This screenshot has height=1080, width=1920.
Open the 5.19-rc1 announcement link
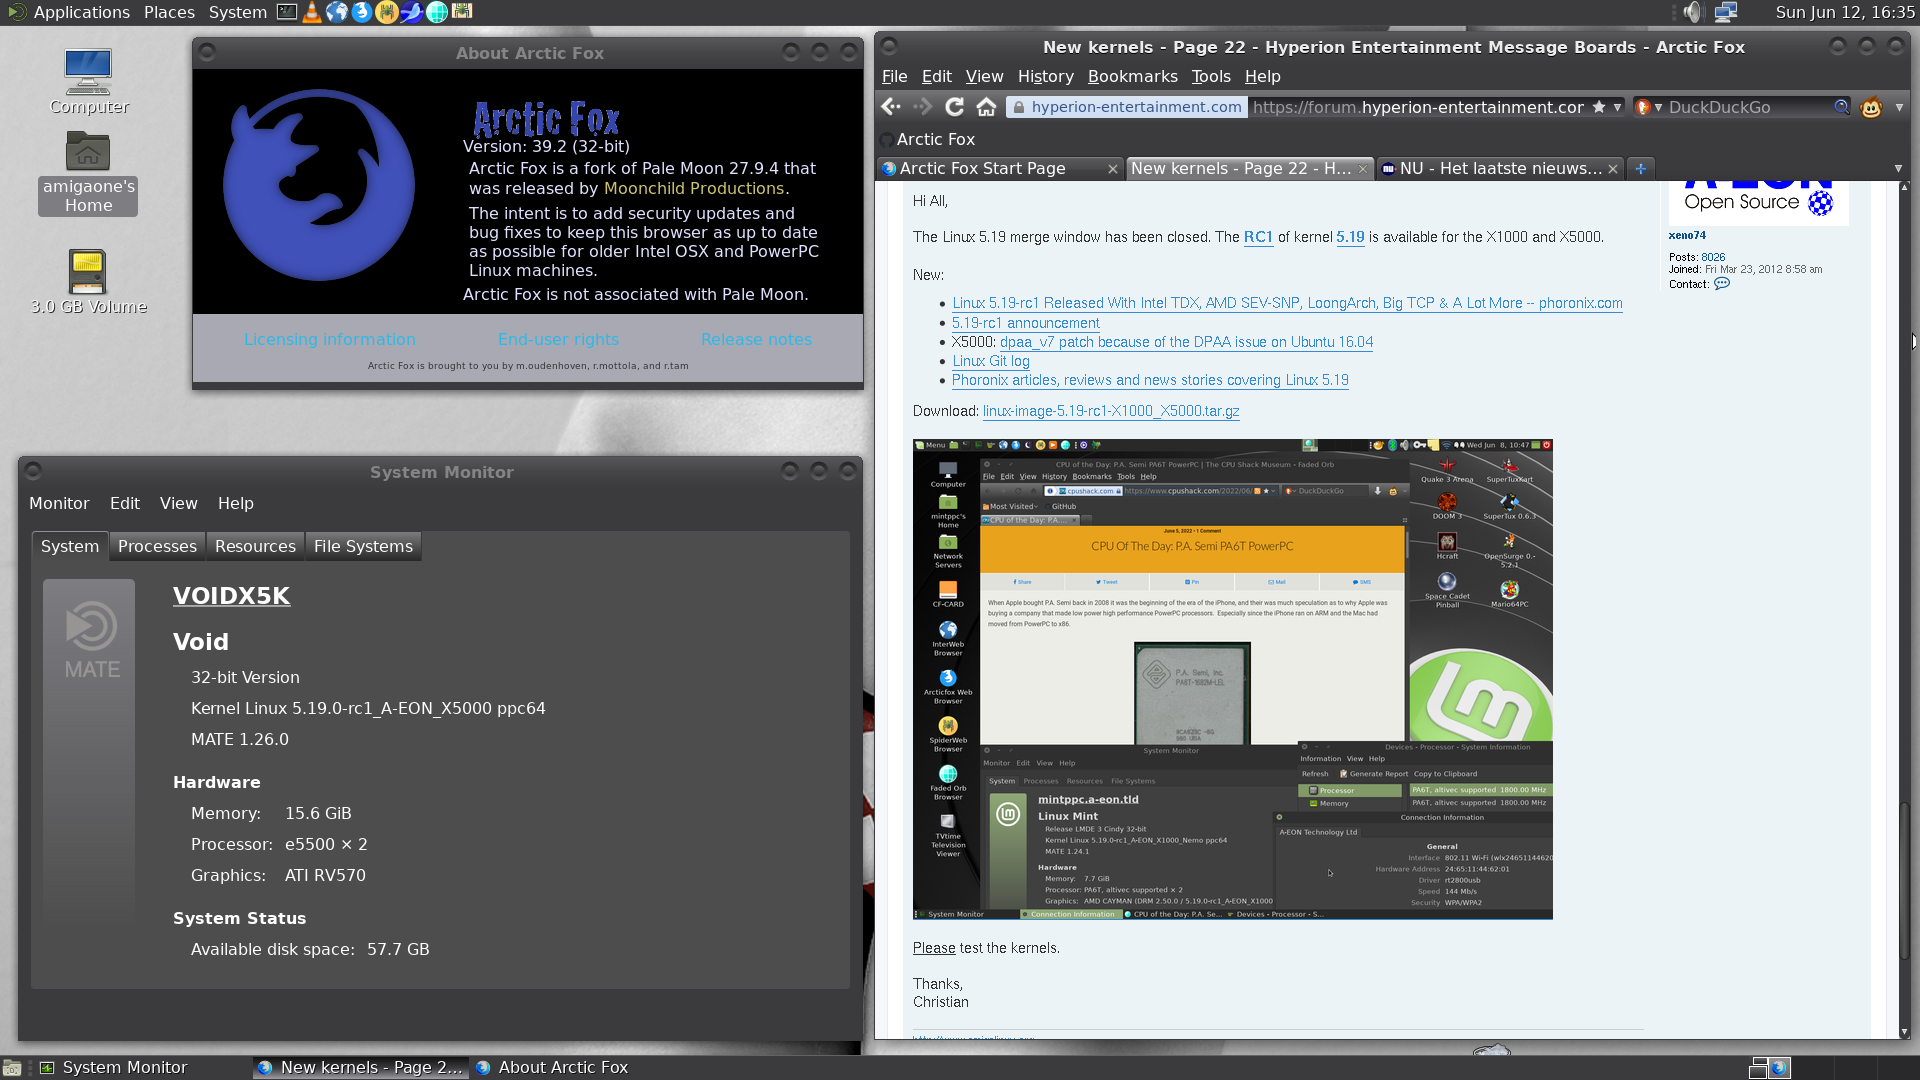point(1025,323)
